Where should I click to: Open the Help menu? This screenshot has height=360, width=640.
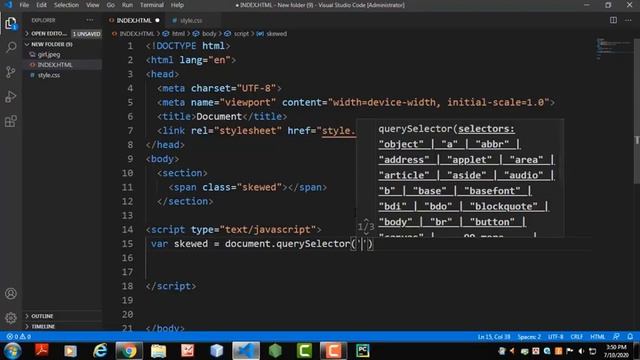[x=177, y=5]
